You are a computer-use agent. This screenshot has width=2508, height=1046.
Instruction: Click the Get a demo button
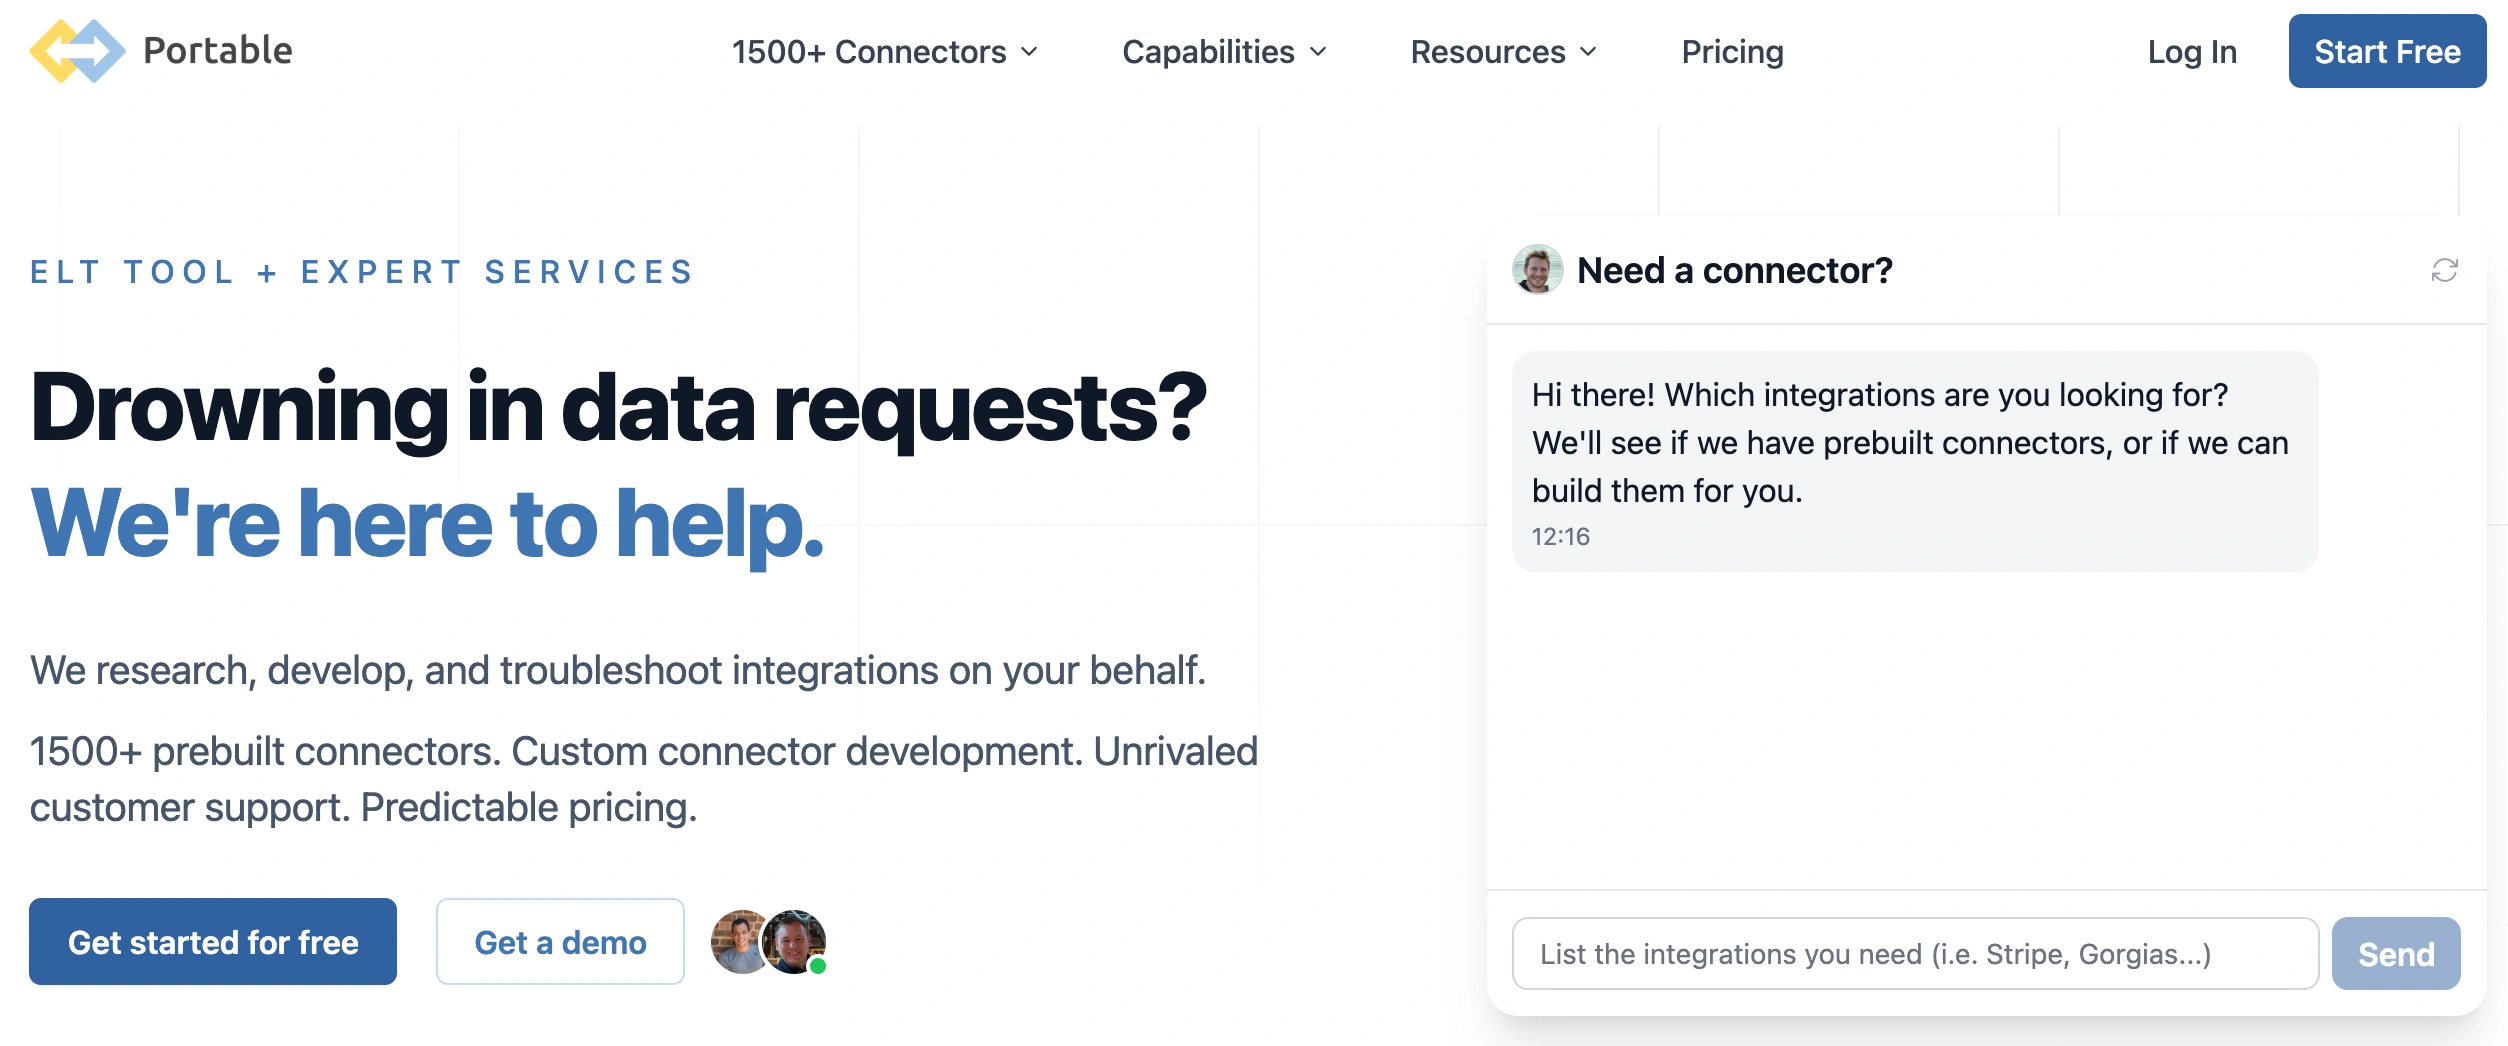(x=560, y=942)
